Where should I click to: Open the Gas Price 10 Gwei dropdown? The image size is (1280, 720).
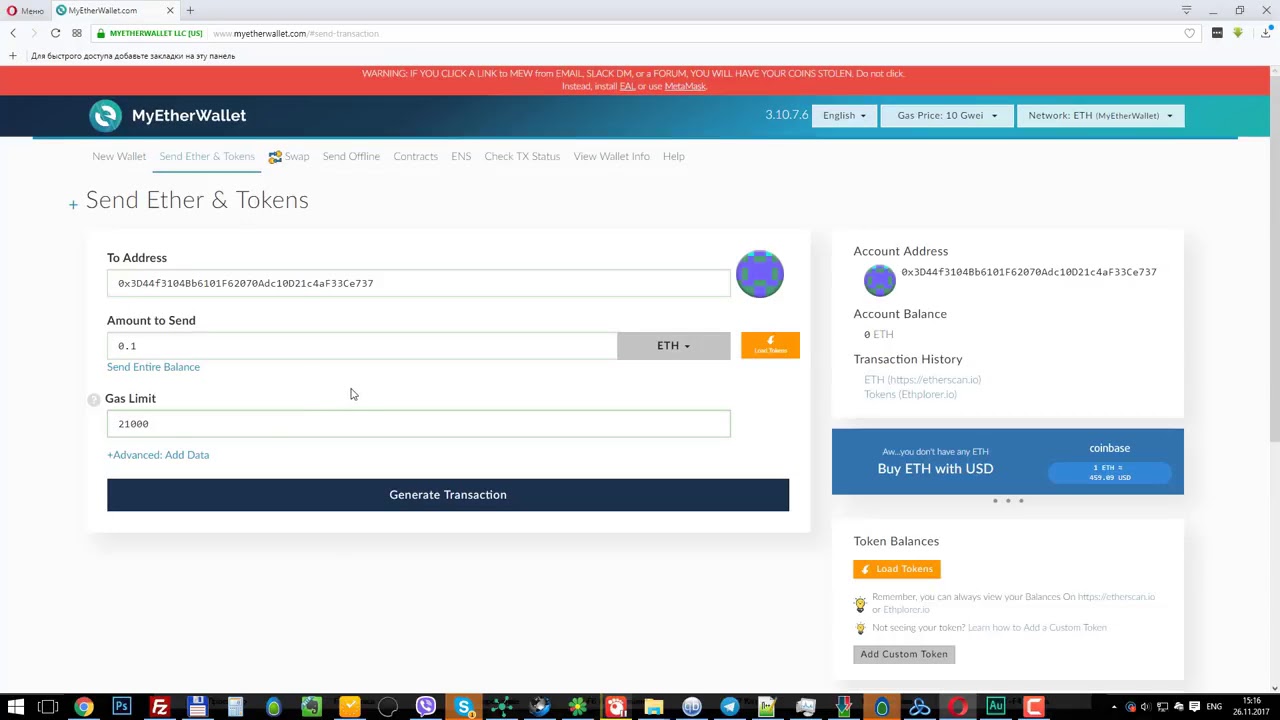coord(947,115)
